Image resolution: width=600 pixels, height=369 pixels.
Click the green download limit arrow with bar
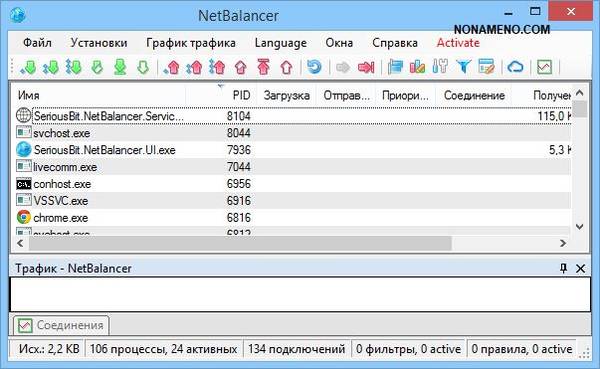120,67
